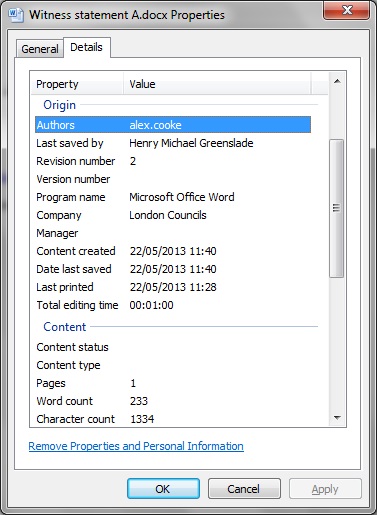Click the alex.cooke author value
Image resolution: width=377 pixels, height=515 pixels.
click(x=155, y=125)
